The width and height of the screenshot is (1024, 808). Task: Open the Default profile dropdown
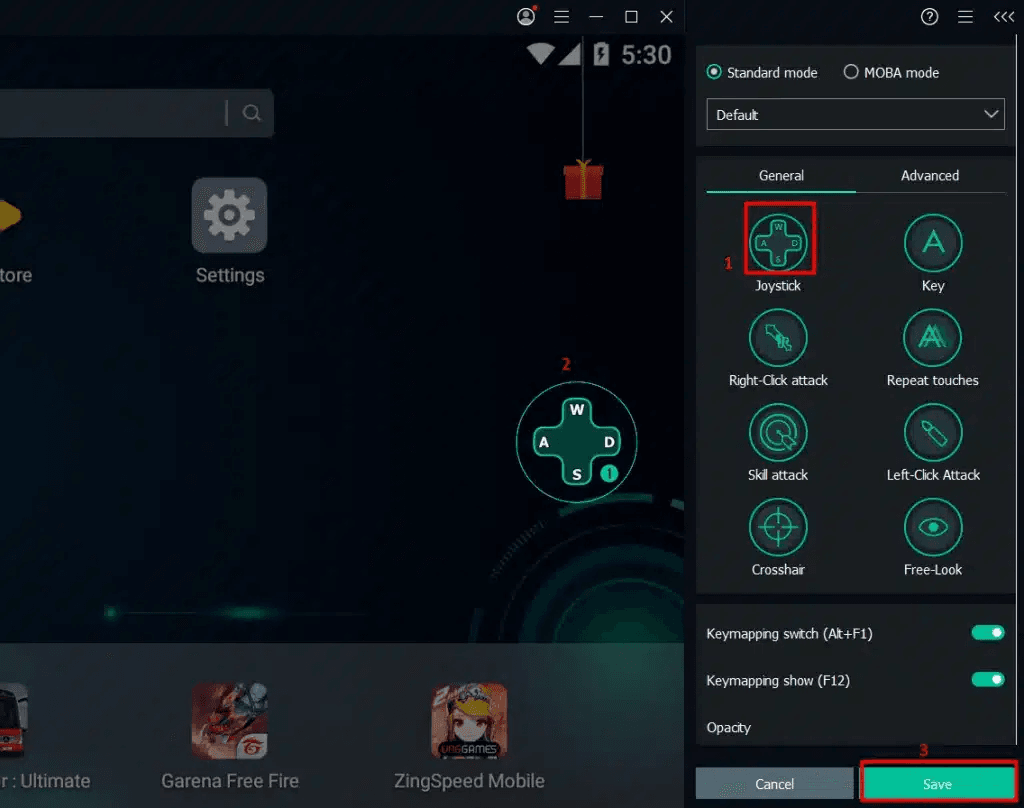(x=855, y=114)
